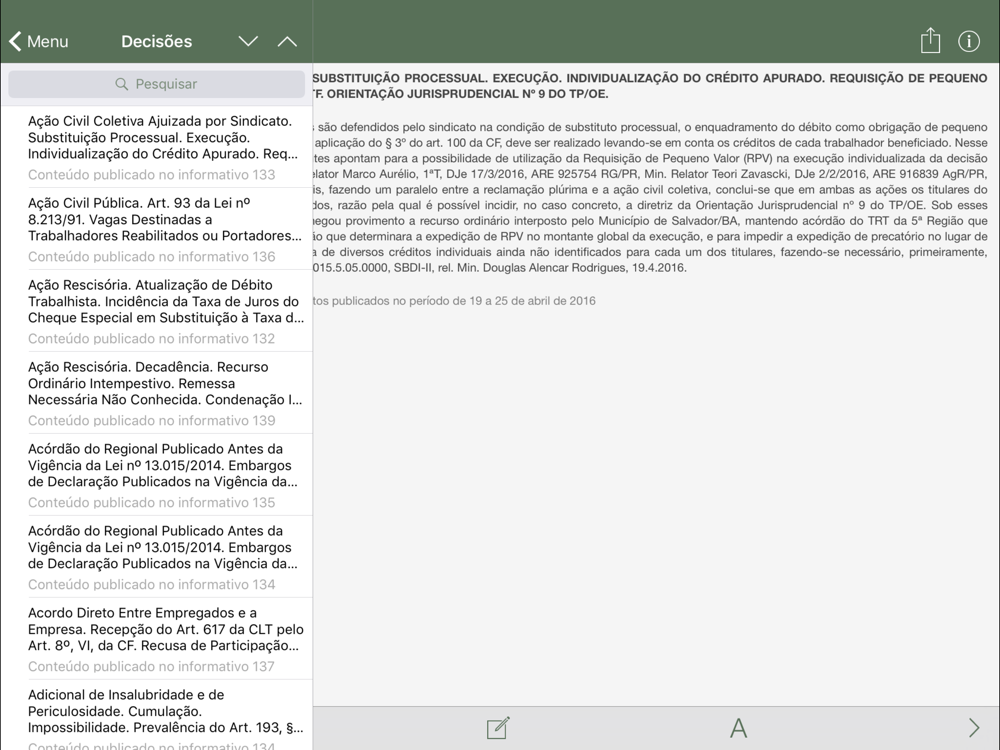Tap 'Conteúdo publicado no informativo 137' subtitle
The width and height of the screenshot is (1000, 750).
151,666
